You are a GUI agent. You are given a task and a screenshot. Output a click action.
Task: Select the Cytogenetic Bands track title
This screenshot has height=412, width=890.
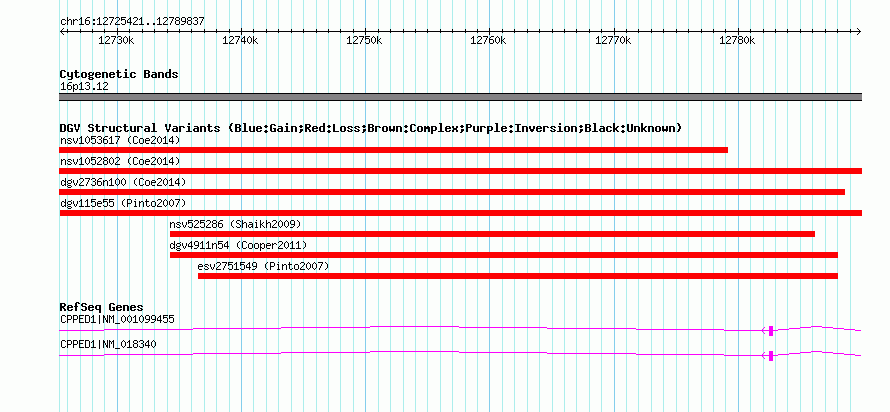[x=119, y=74]
